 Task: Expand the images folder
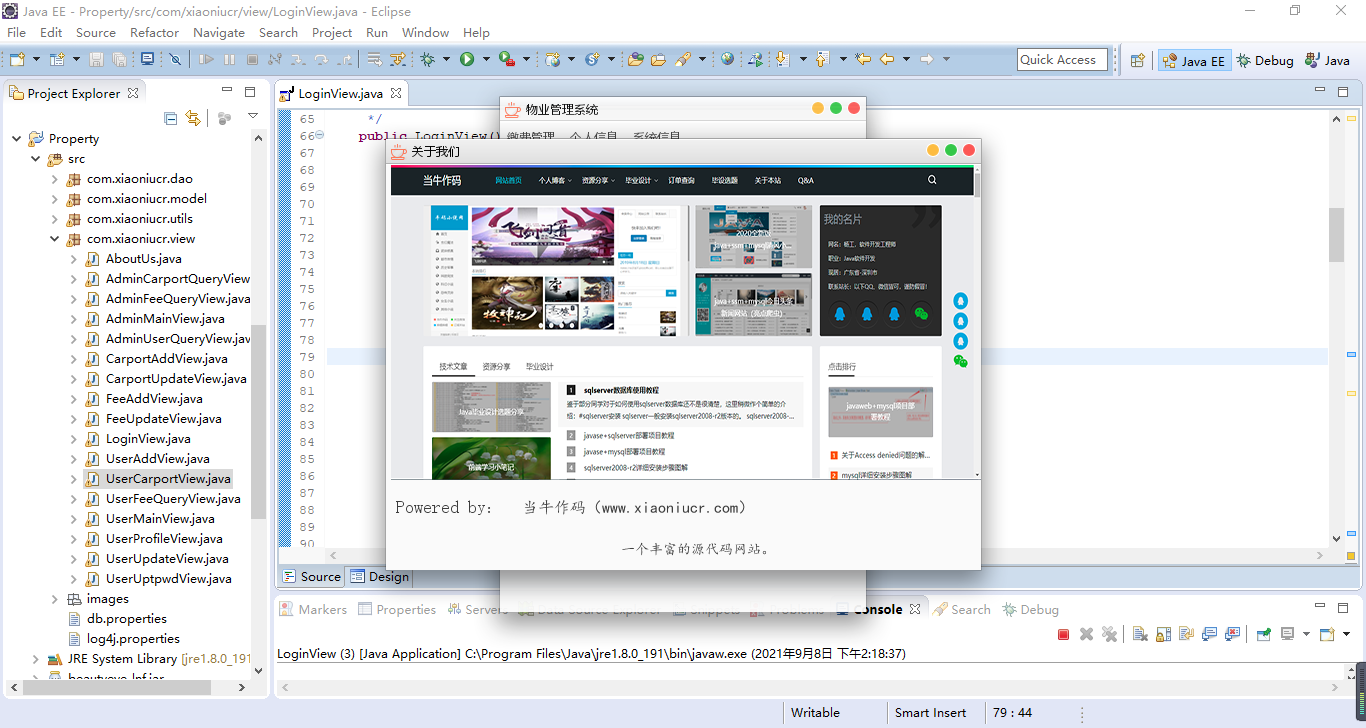[55, 599]
